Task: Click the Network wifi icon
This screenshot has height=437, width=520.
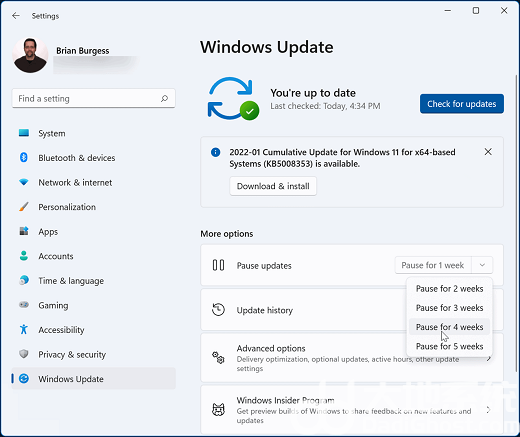Action: point(24,182)
